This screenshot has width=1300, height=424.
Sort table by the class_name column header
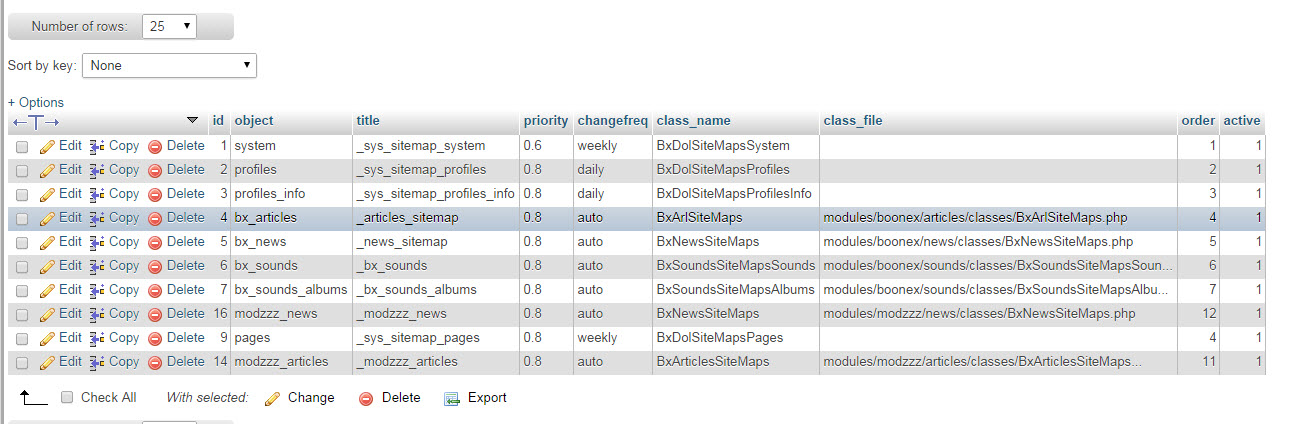pyautogui.click(x=693, y=121)
